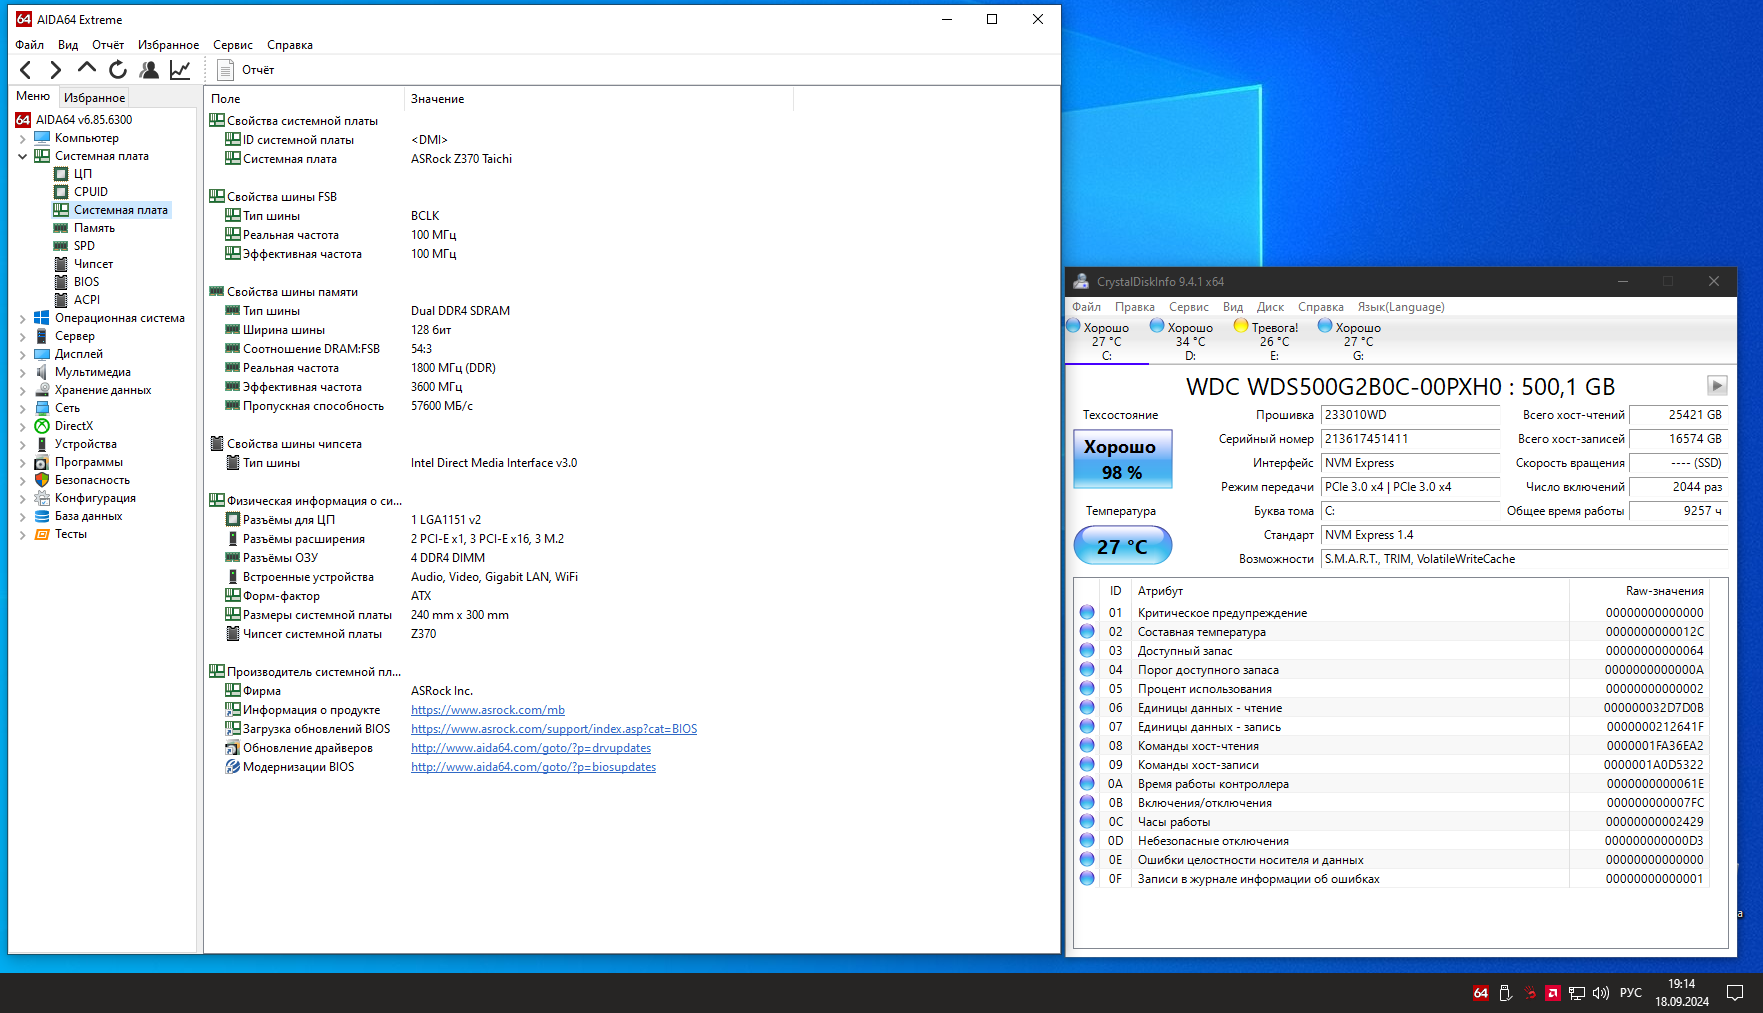
Task: Expand the Сеть tree node
Action: tap(23, 408)
